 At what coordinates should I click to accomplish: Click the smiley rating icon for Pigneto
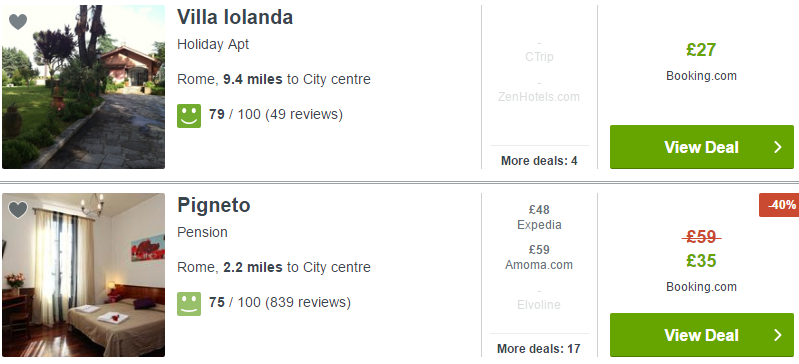point(189,304)
